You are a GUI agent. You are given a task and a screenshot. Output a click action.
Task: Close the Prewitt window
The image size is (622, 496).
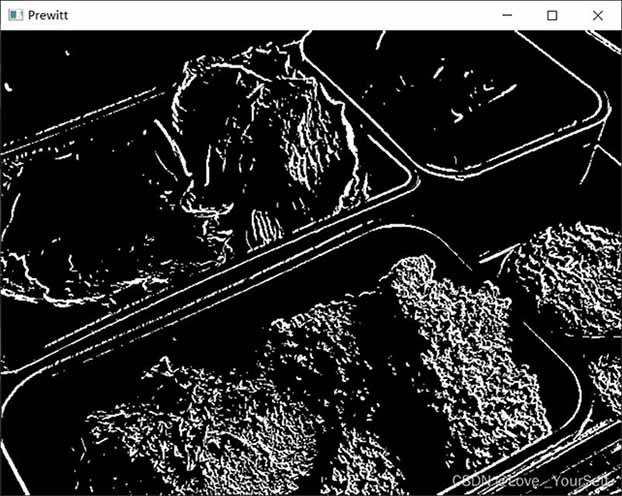tap(598, 15)
